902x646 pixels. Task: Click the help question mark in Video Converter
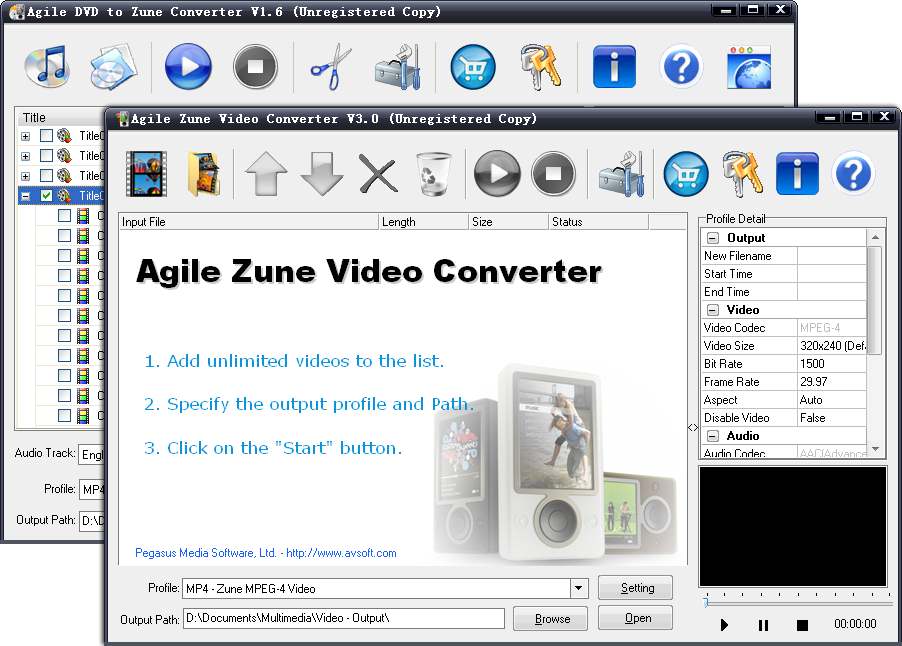tap(853, 173)
